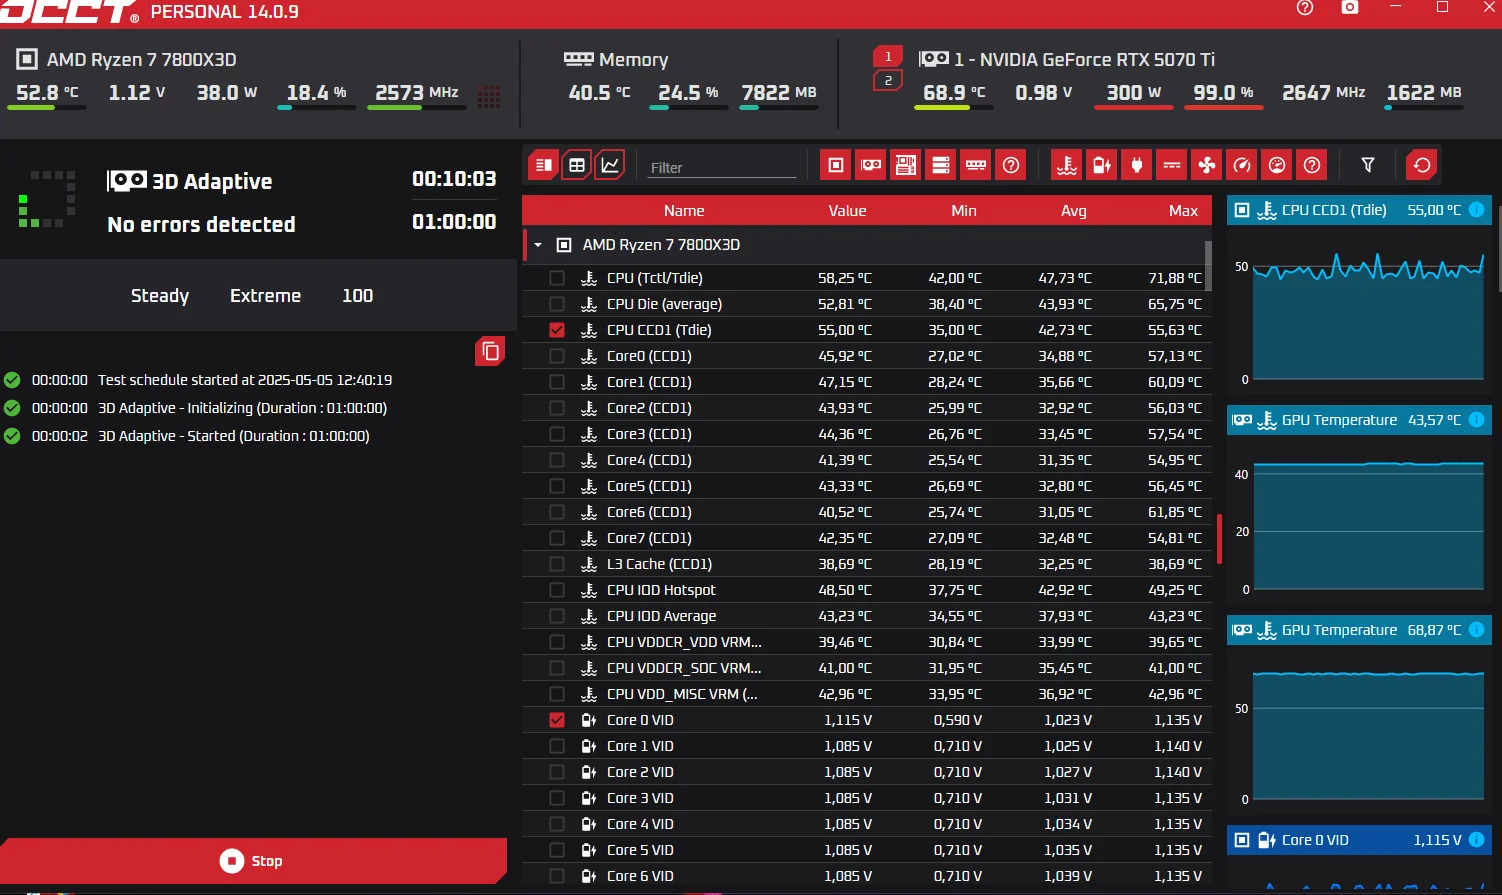Toggle the motherboard hardware filter icon

(x=906, y=165)
